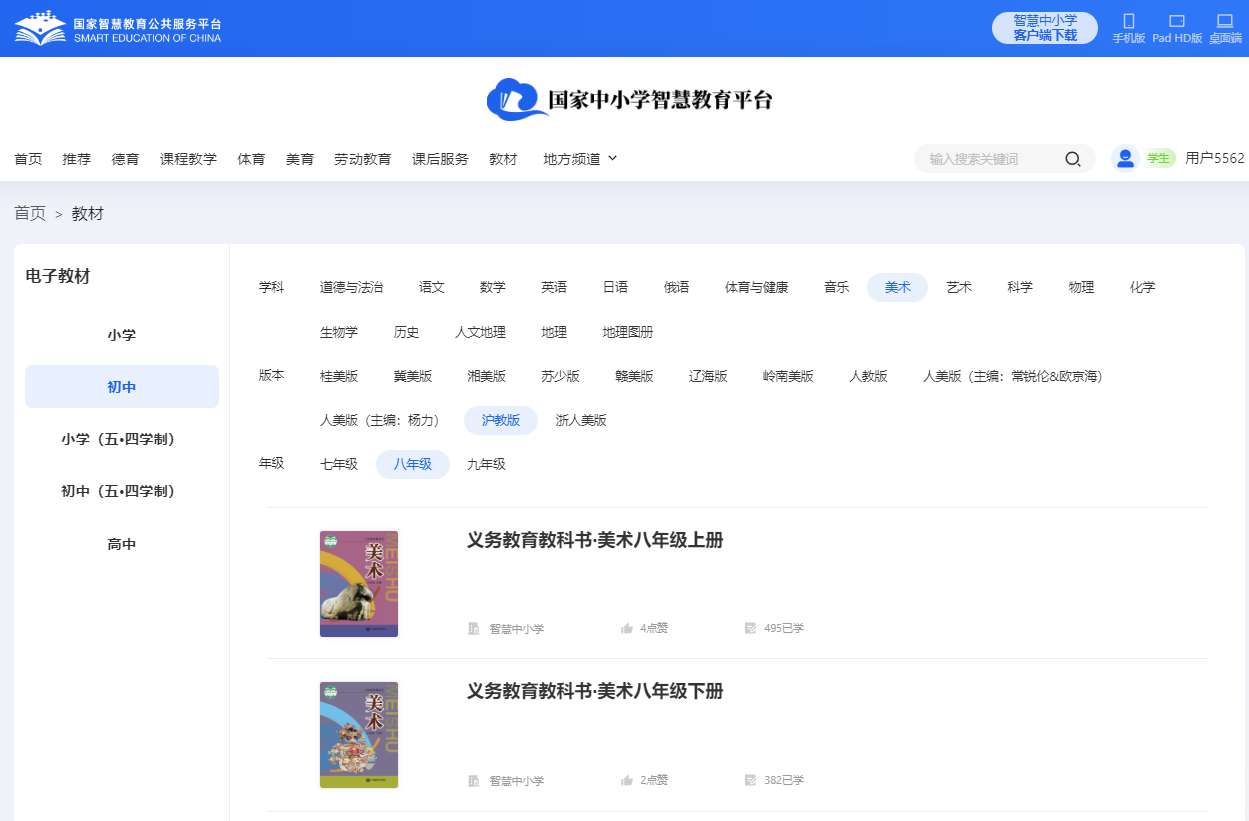Open the 美术八年级下册 cover thumbnail
Viewport: 1249px width, 821px height.
359,736
